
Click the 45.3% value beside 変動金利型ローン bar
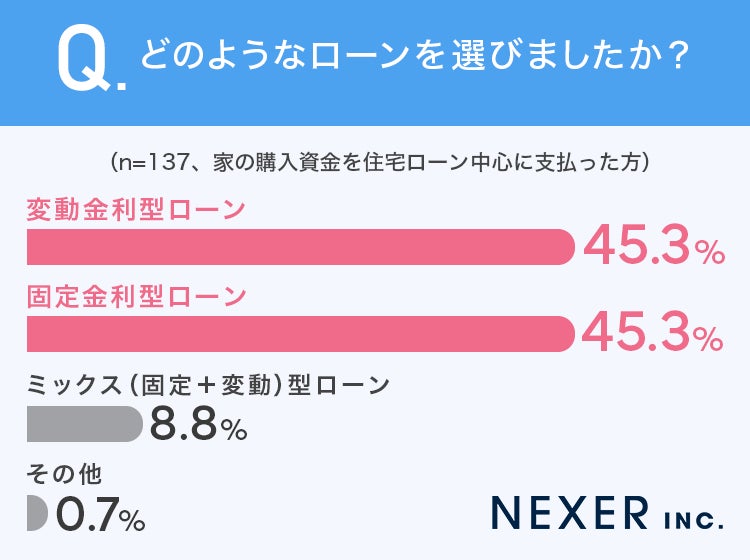click(x=654, y=247)
